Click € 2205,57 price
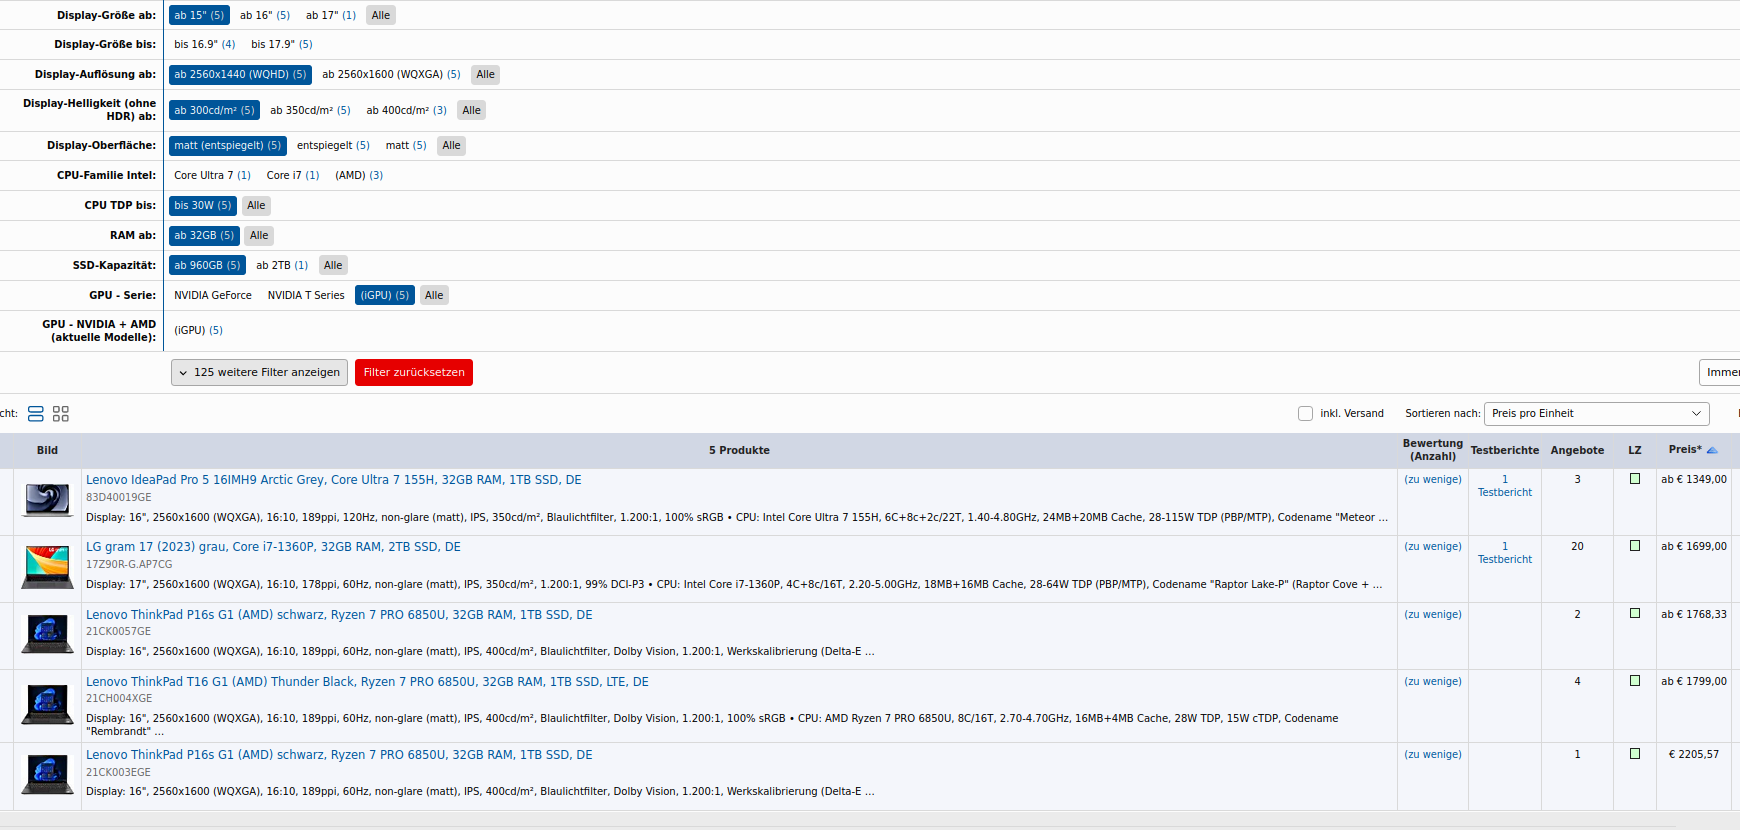Image resolution: width=1740 pixels, height=830 pixels. (x=1694, y=754)
